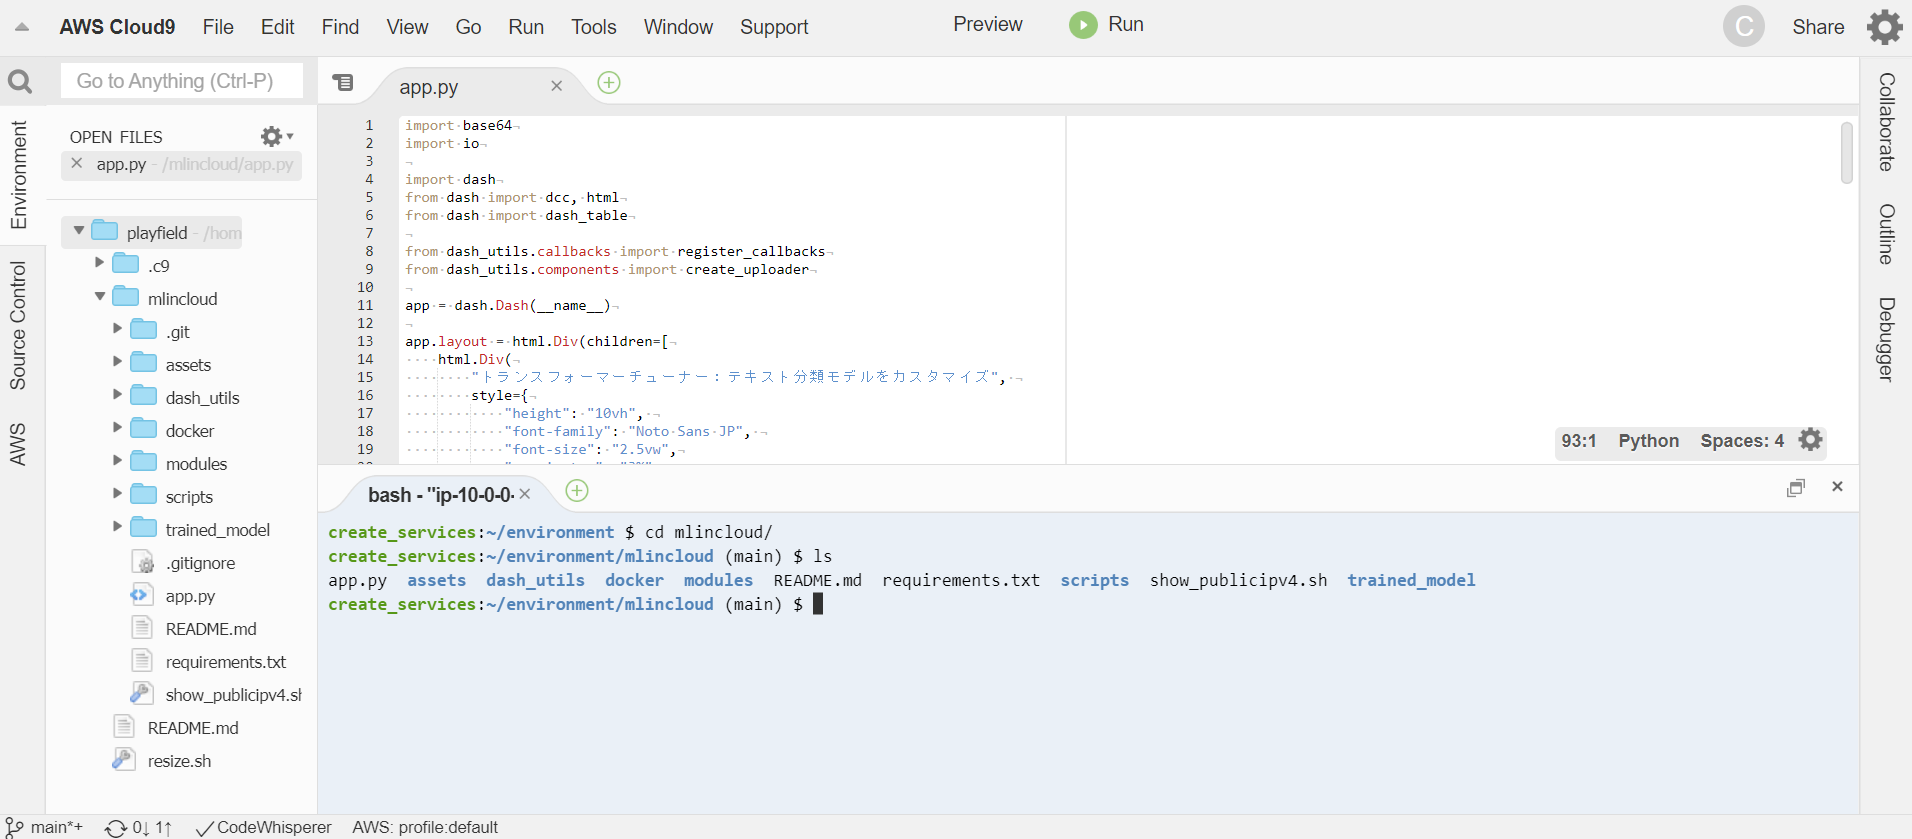Open the app.py file icon in tree
The image size is (1912, 839).
(140, 596)
